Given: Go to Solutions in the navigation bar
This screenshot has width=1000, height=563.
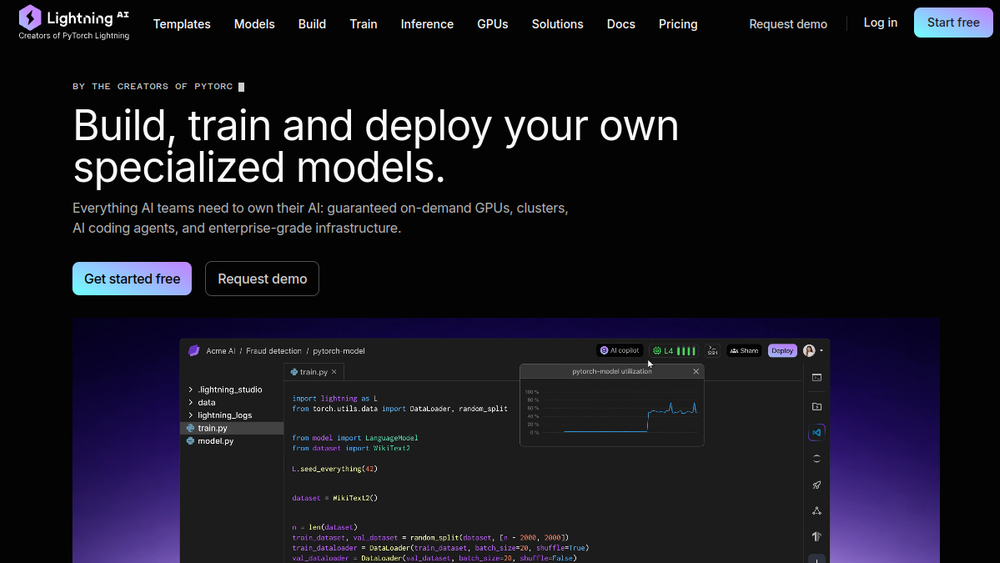Looking at the screenshot, I should pos(557,24).
